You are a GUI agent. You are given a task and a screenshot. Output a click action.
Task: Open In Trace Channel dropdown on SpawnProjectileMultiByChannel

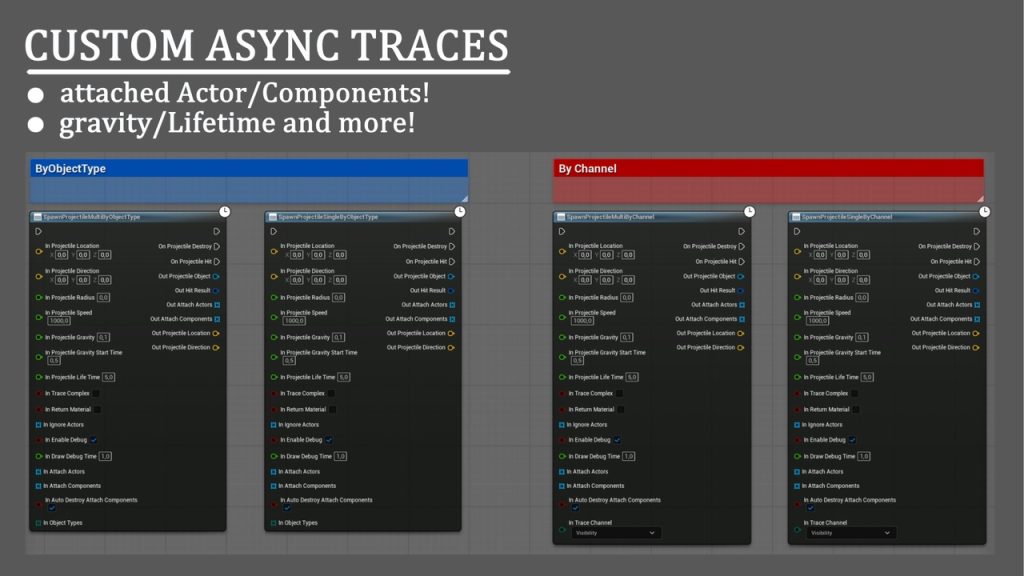pos(616,533)
